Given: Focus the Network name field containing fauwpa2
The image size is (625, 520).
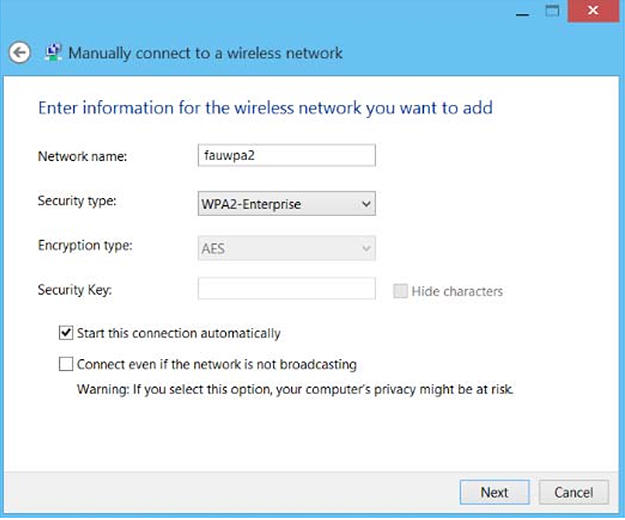Looking at the screenshot, I should pyautogui.click(x=286, y=156).
